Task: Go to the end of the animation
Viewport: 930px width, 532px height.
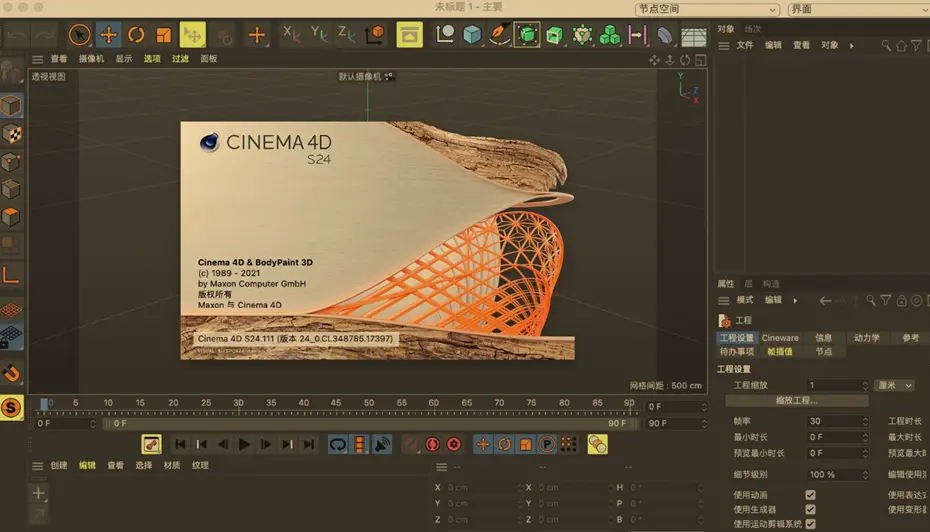Action: pos(309,444)
